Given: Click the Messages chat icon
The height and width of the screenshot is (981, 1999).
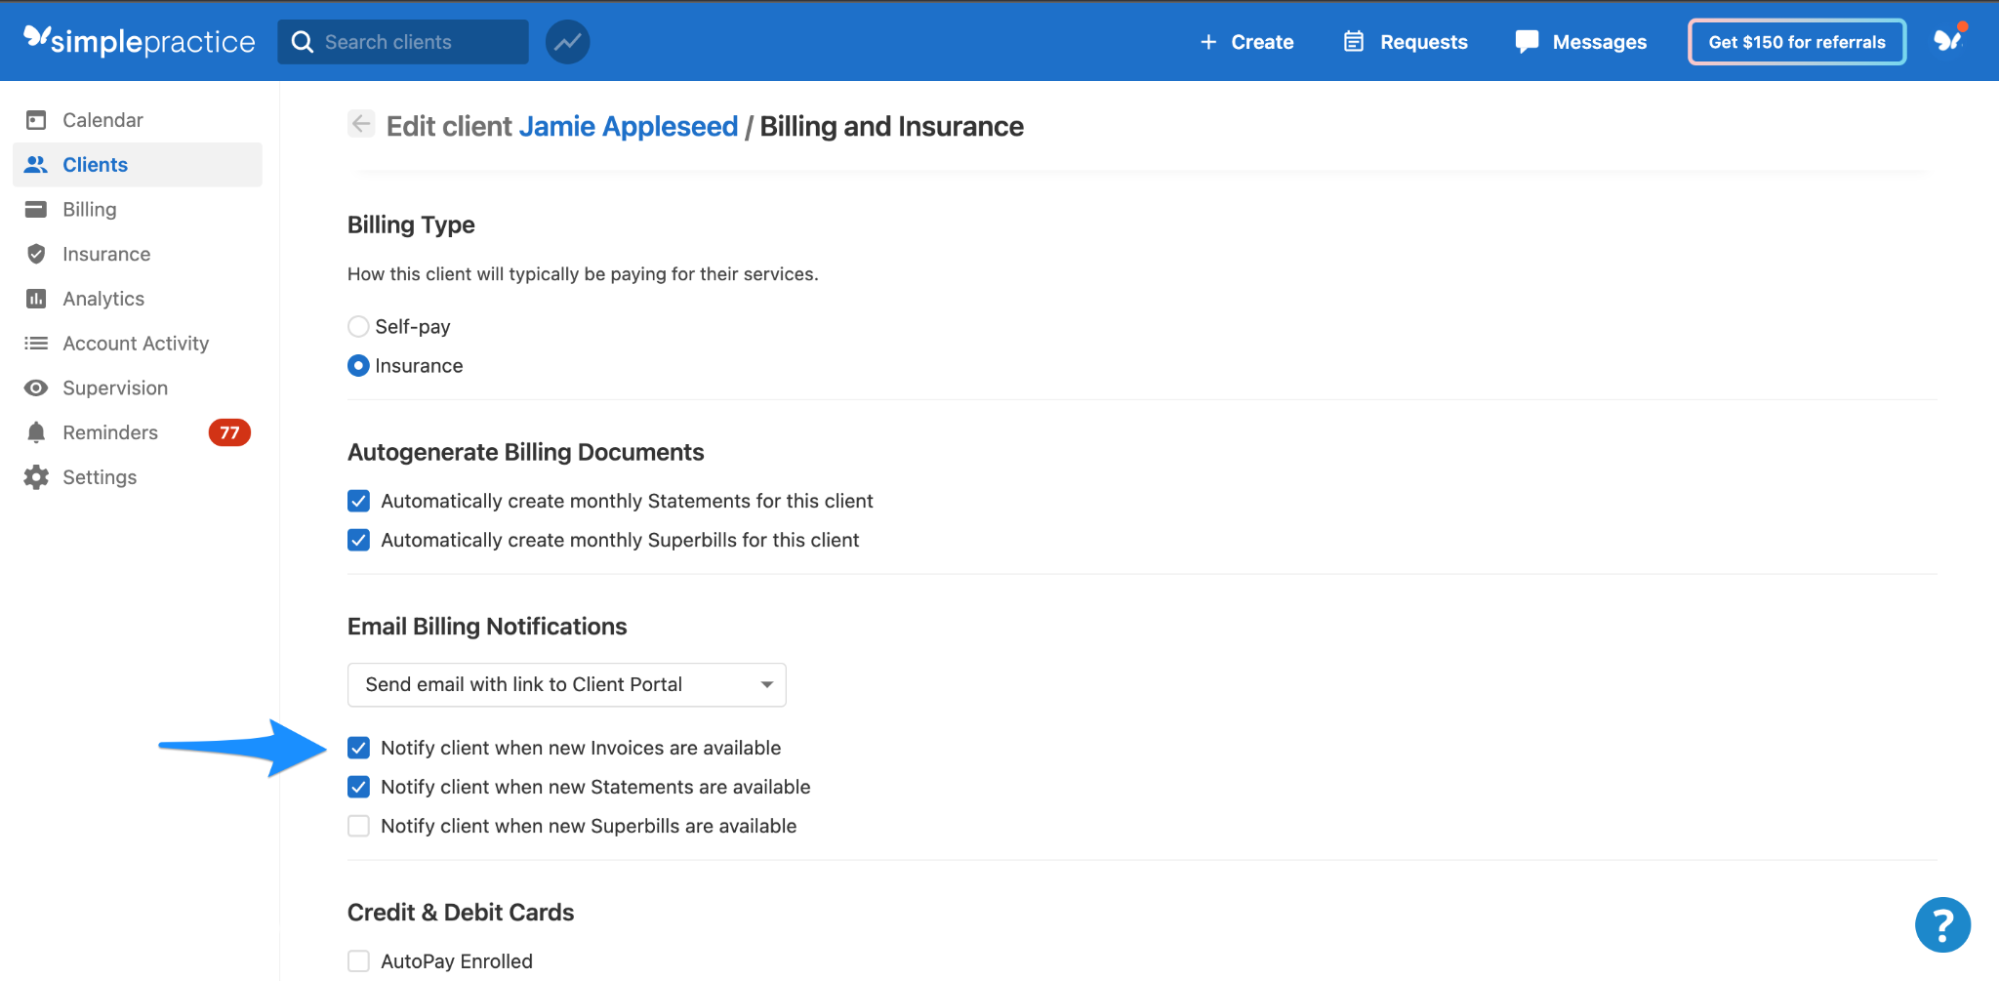Looking at the screenshot, I should 1527,41.
